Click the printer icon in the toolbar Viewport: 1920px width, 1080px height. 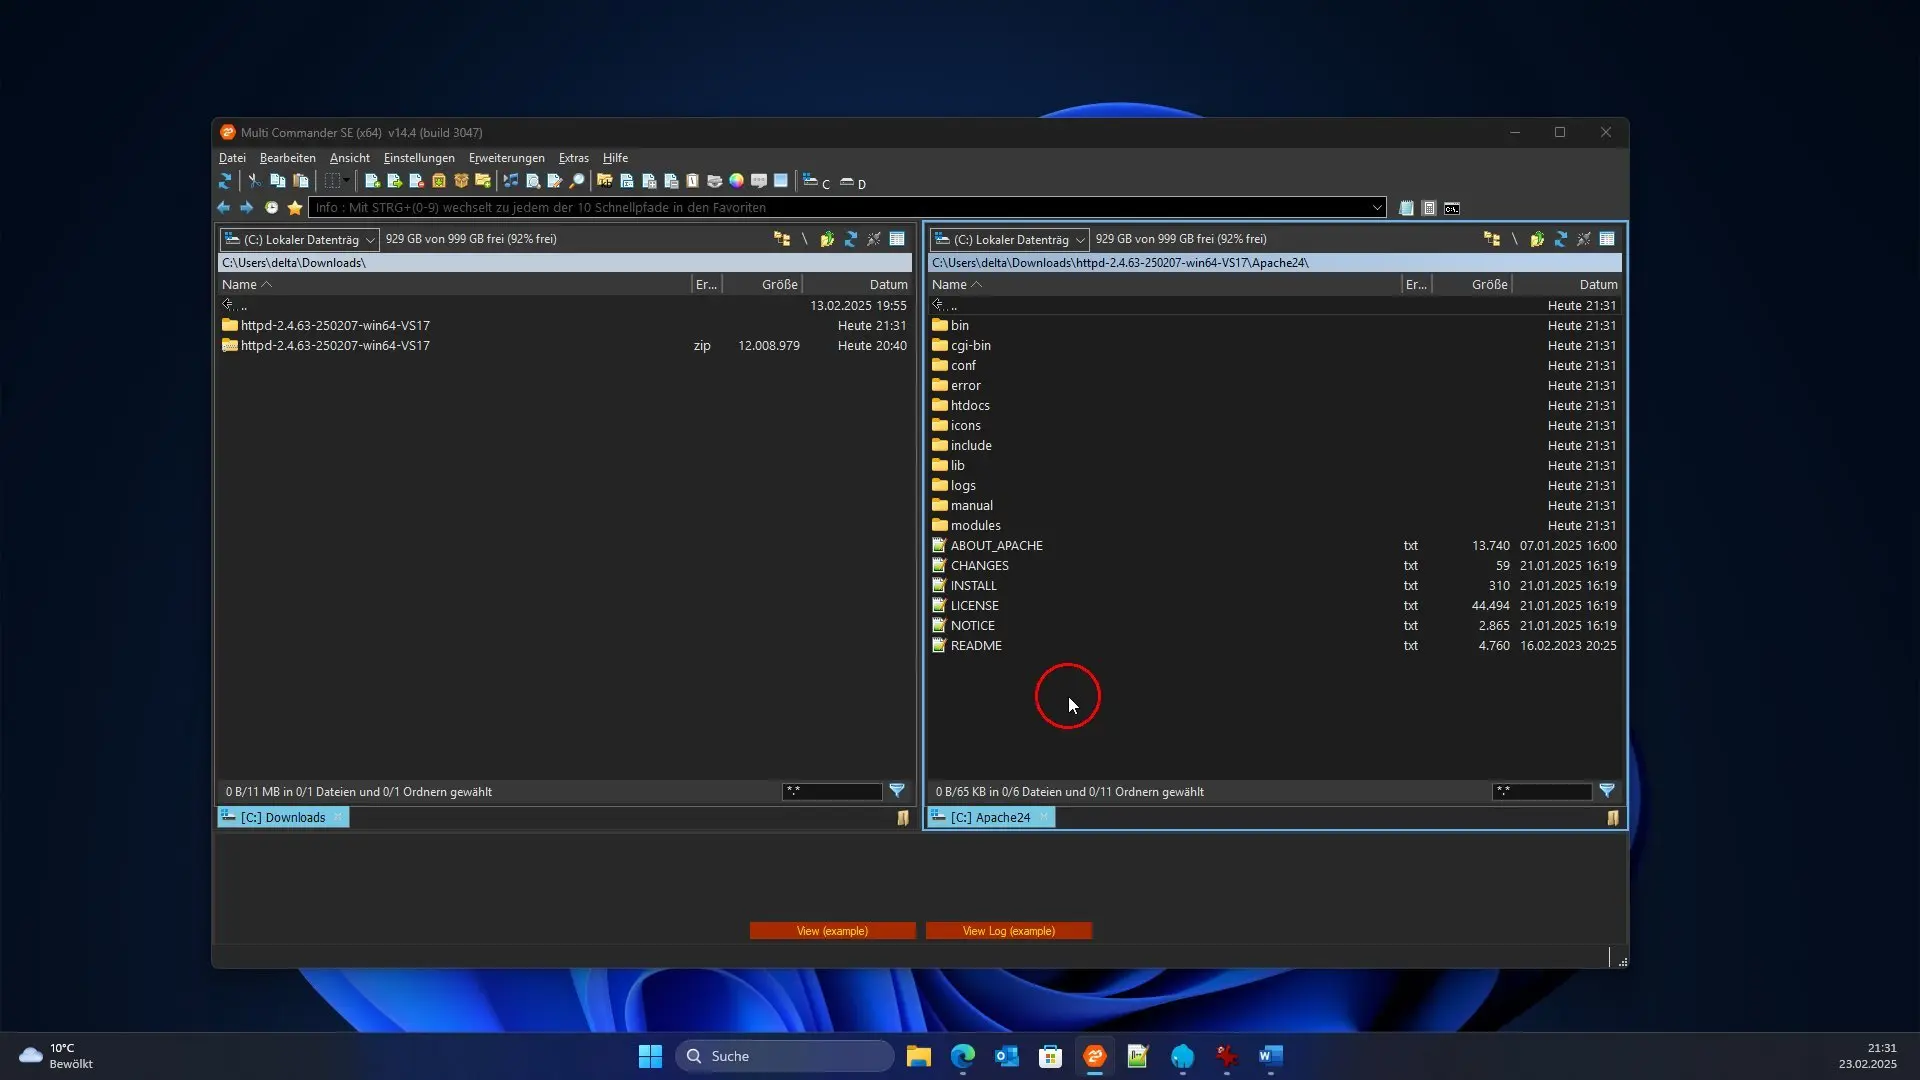[x=715, y=181]
